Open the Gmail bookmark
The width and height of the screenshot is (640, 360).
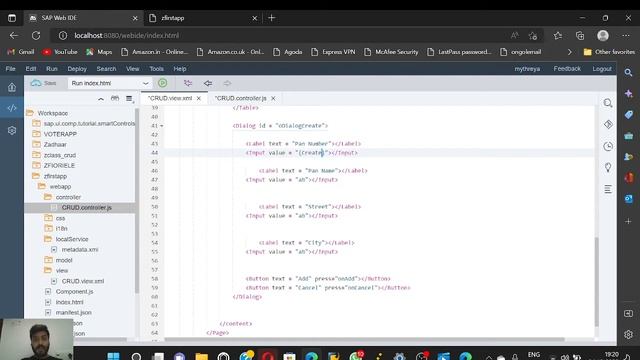[x=21, y=52]
